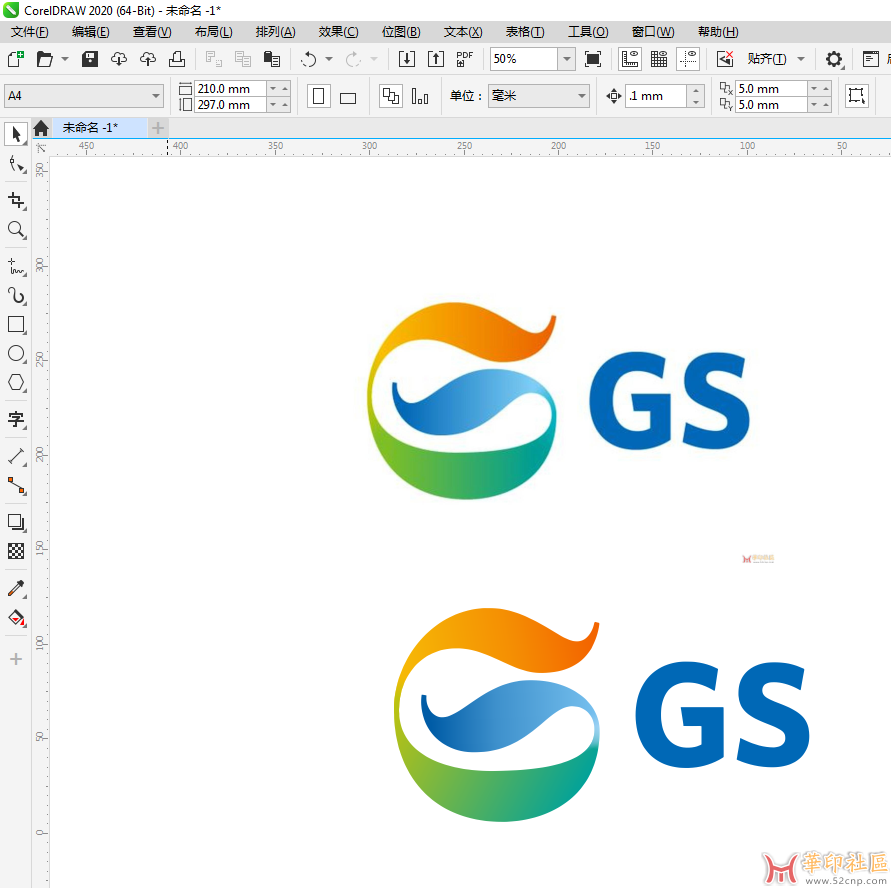Open the 查看(V) View menu
This screenshot has width=891, height=888.
pos(152,32)
